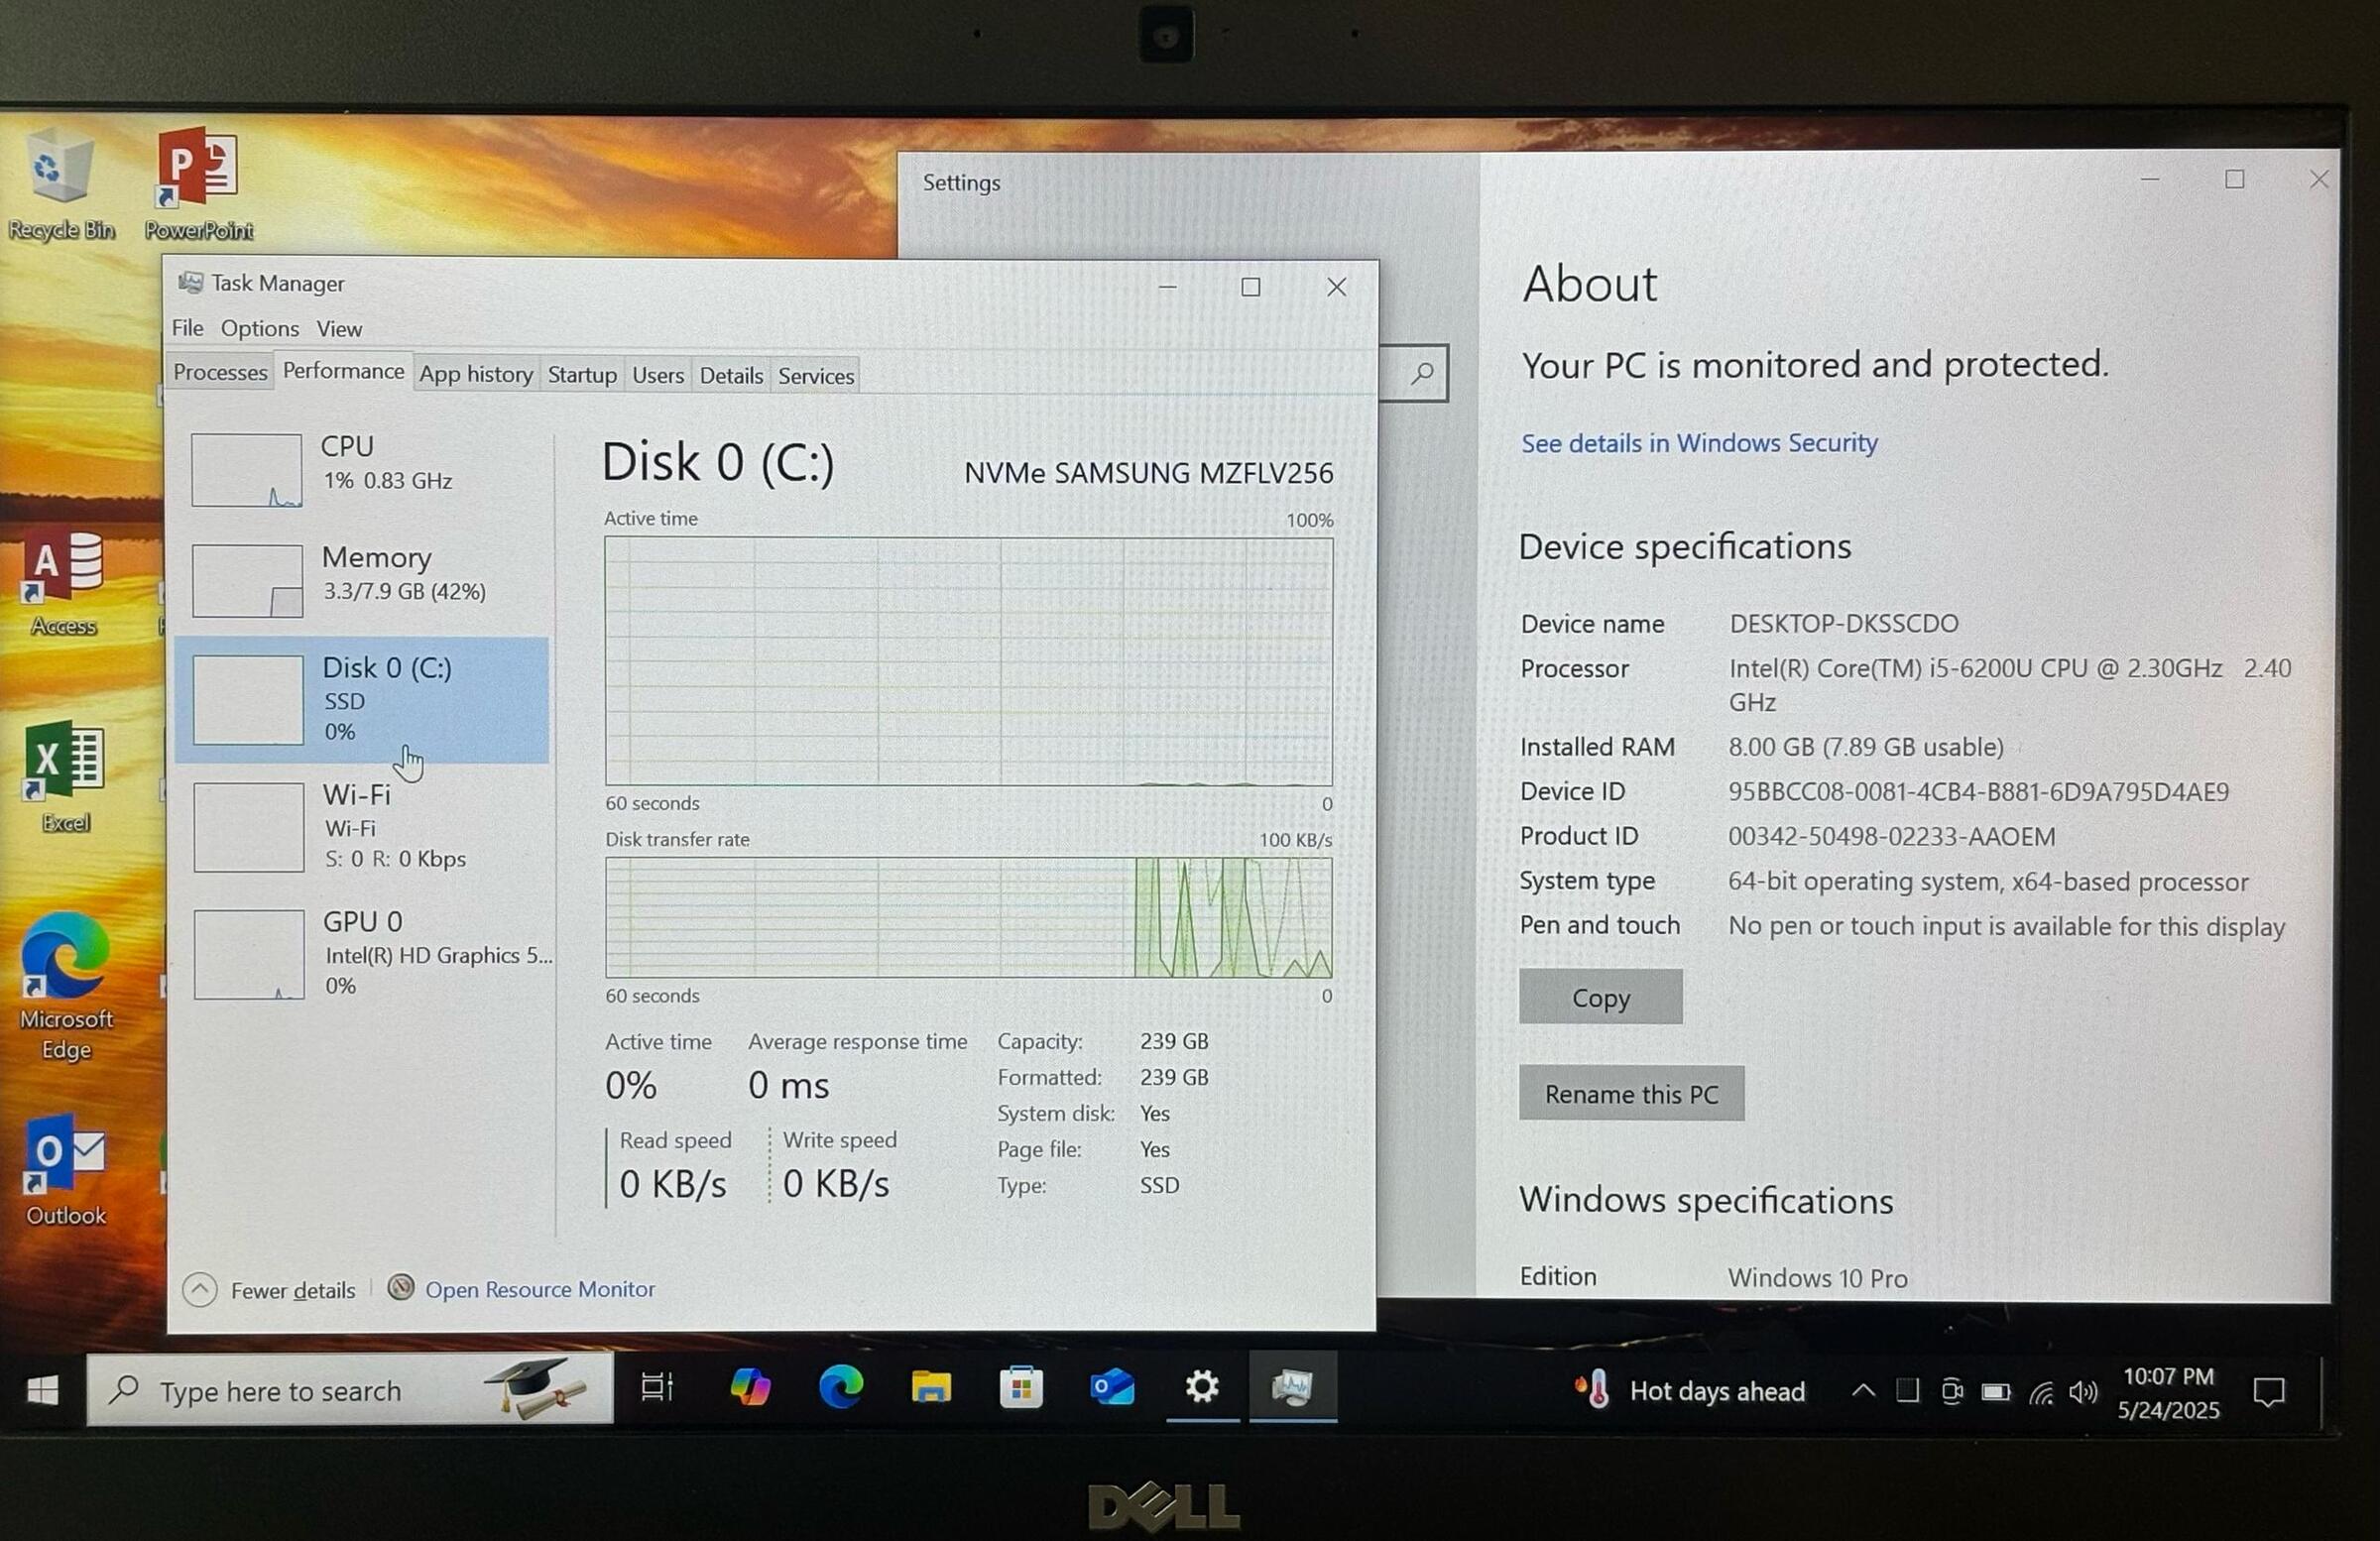Open File Explorer from the taskbar
The height and width of the screenshot is (1541, 2380).
[x=930, y=1388]
